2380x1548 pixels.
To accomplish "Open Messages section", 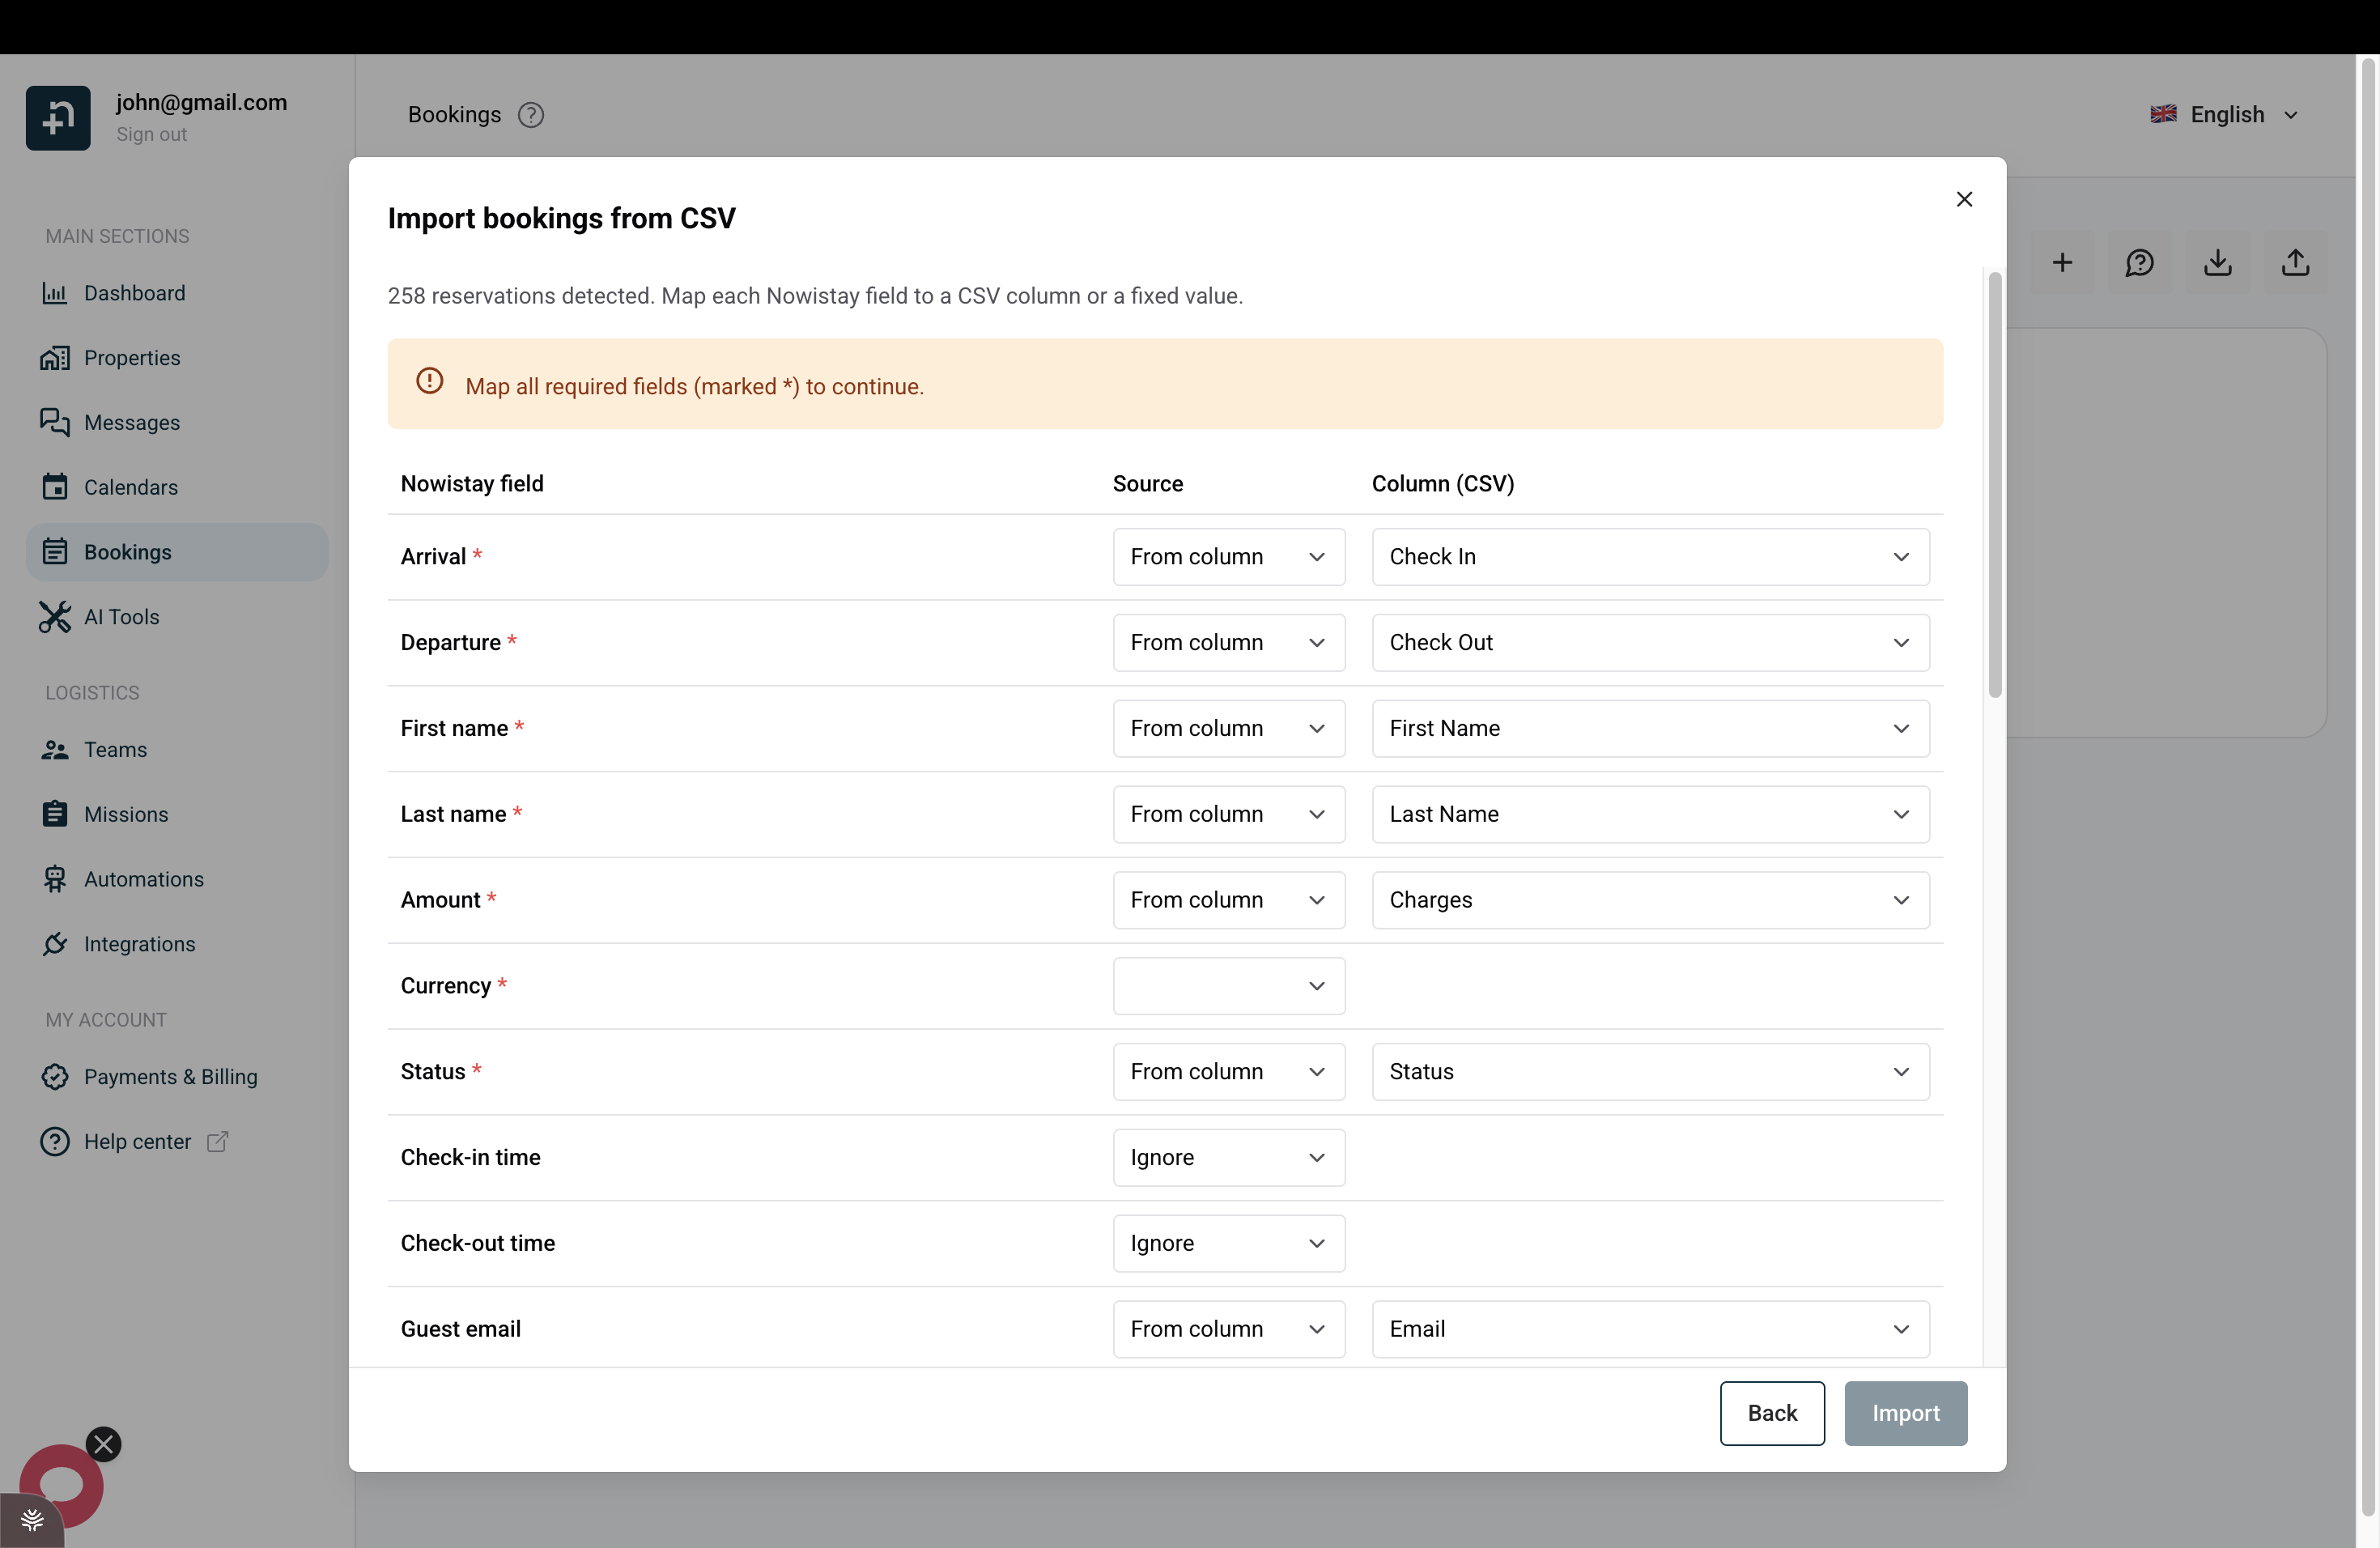I will (176, 422).
